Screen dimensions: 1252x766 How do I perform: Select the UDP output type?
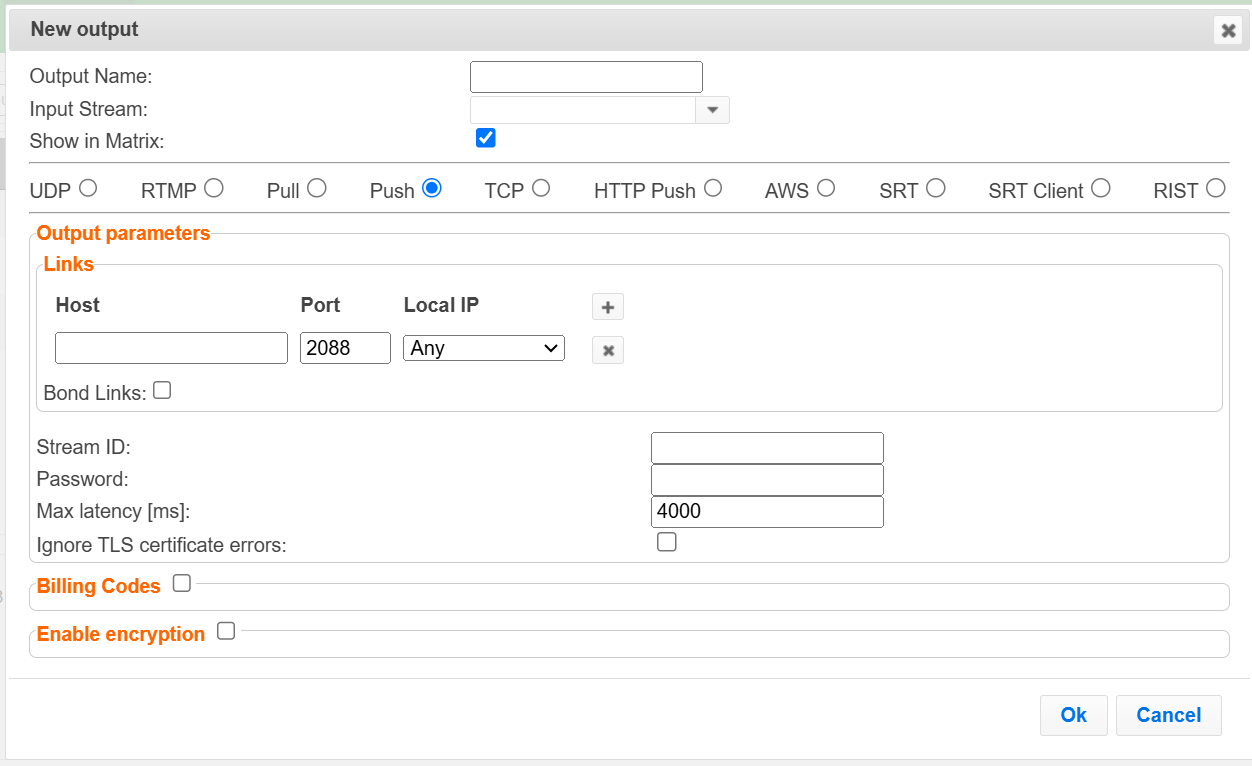coord(88,187)
